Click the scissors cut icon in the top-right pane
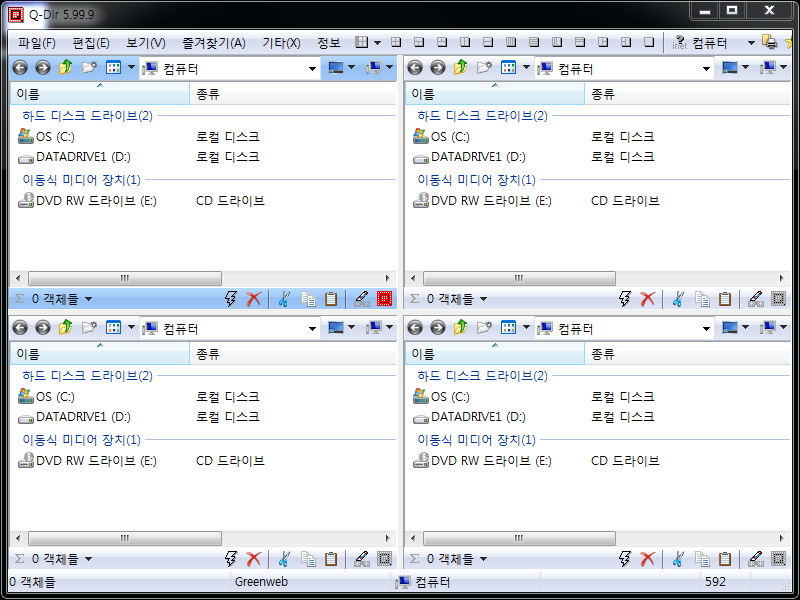800x600 pixels. pyautogui.click(x=678, y=299)
